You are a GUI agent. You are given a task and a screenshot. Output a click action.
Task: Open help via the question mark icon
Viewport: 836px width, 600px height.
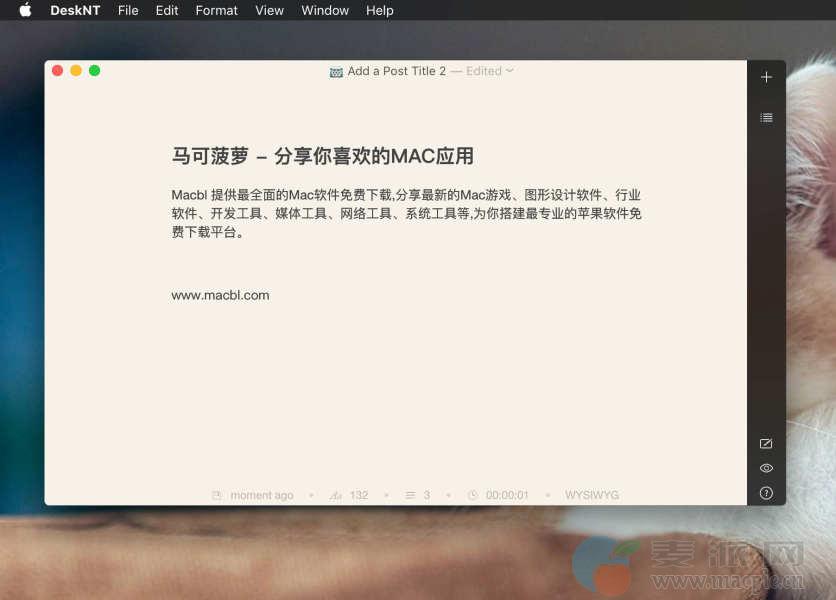click(766, 493)
